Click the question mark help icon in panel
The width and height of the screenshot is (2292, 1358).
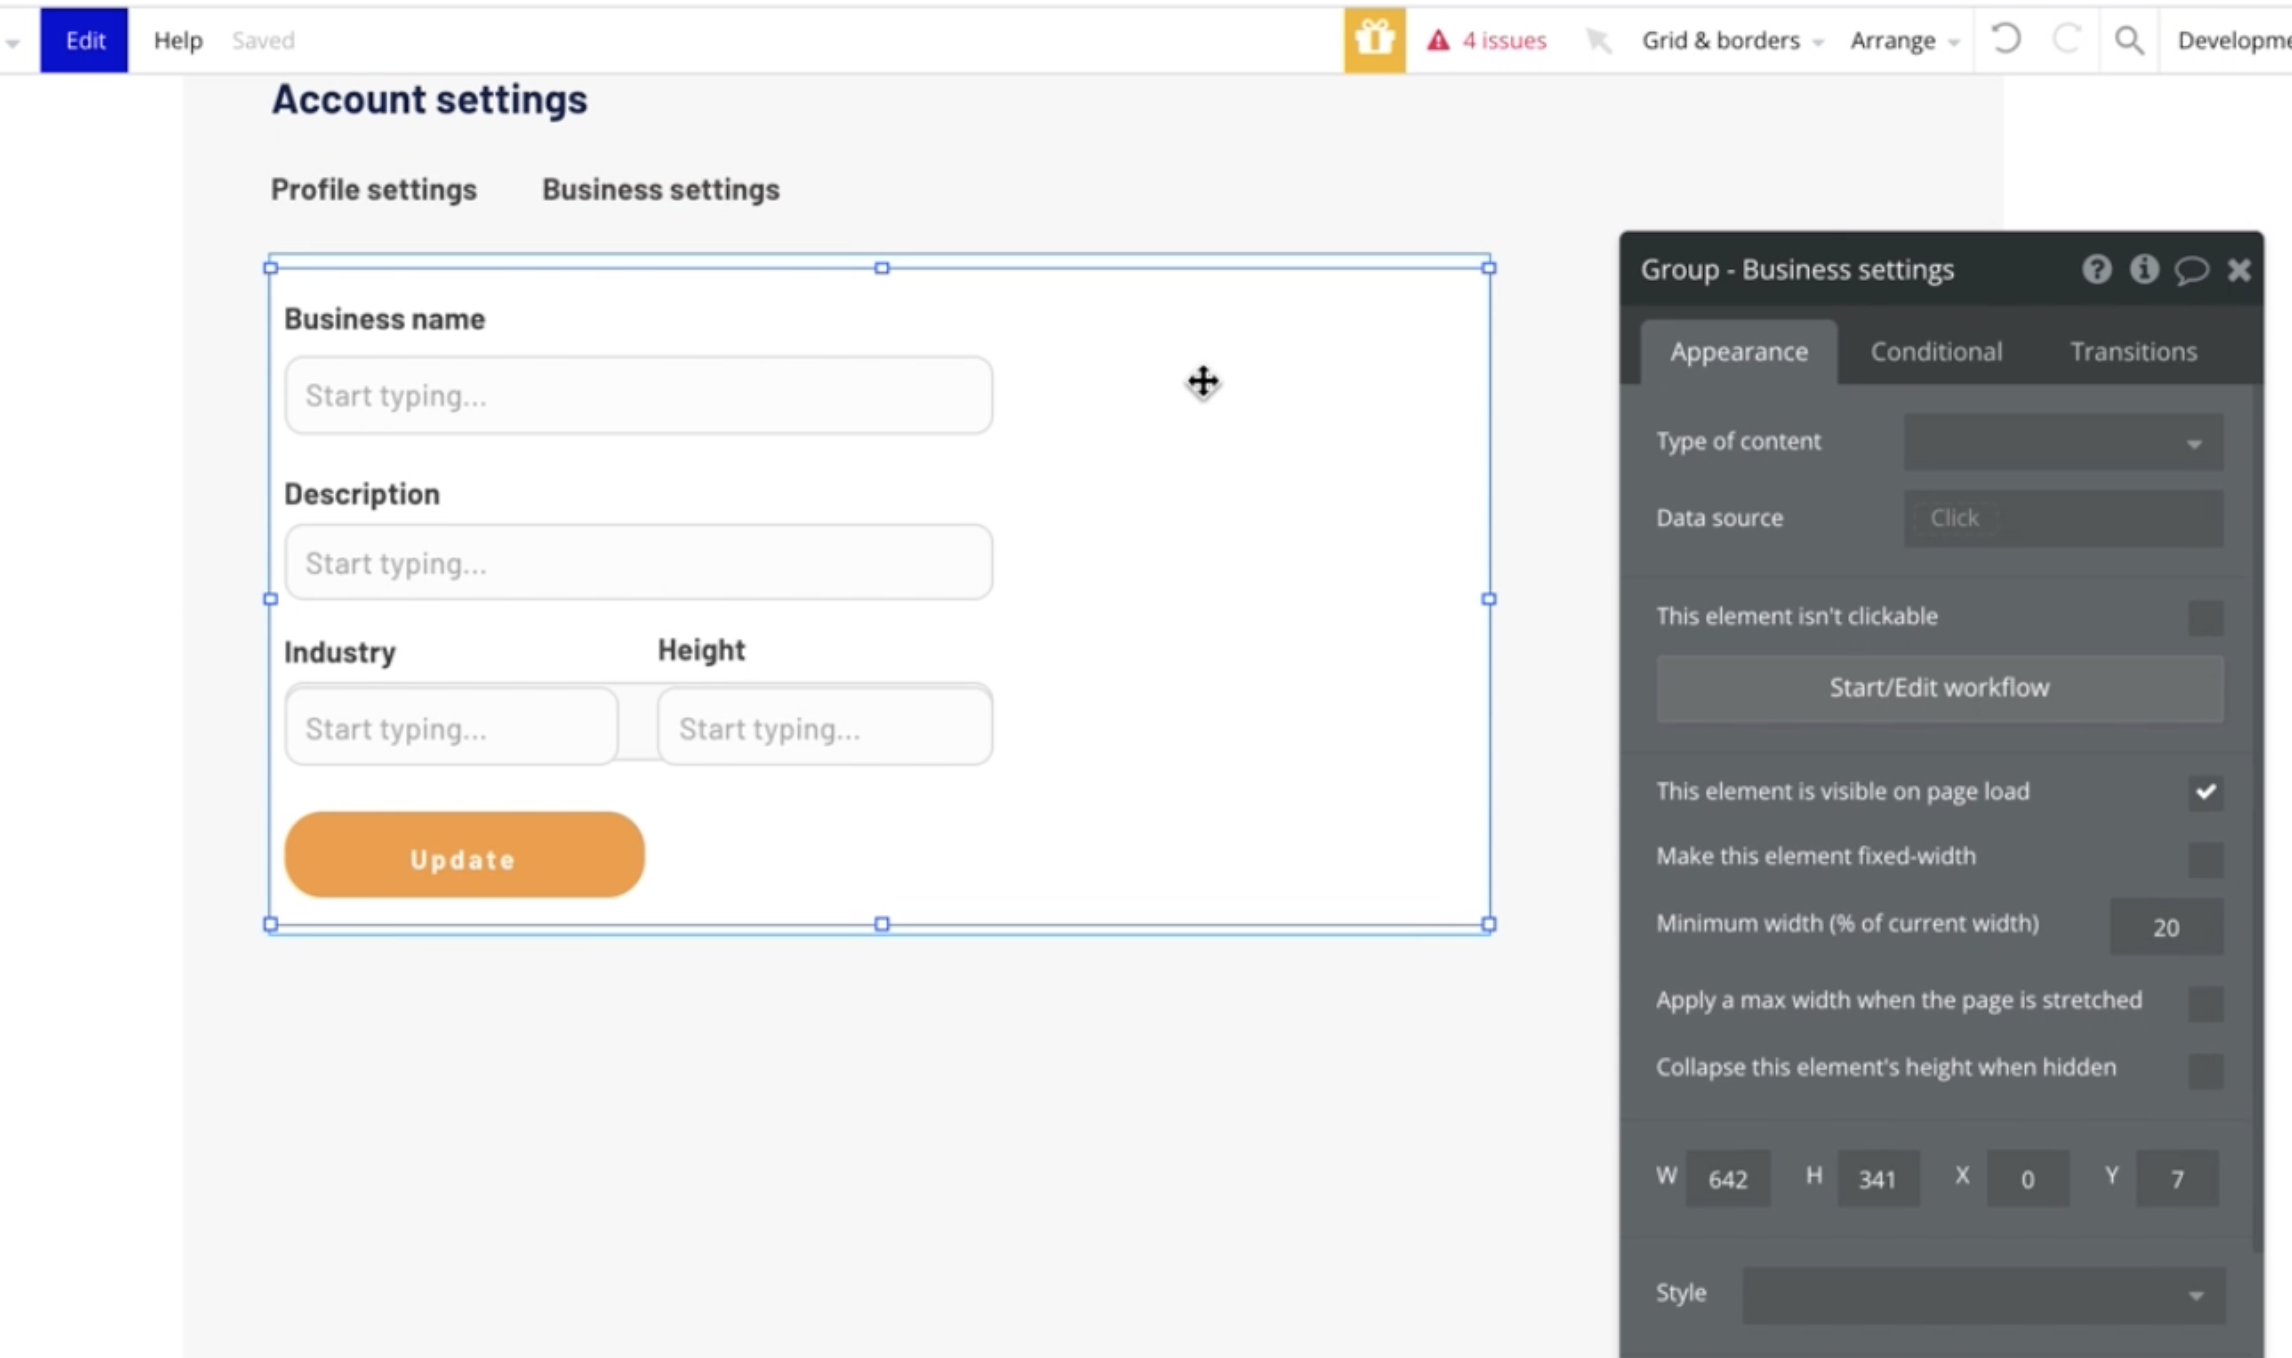2096,269
